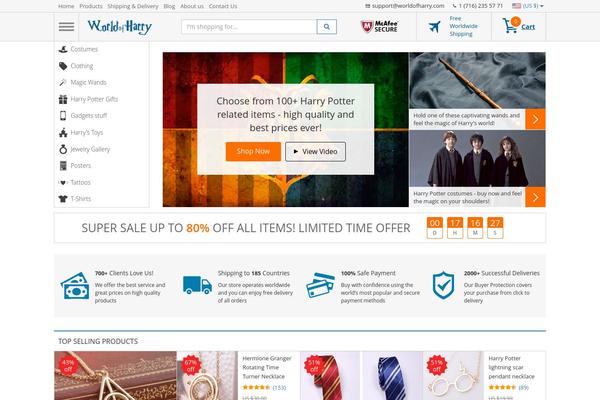Open the hamburger menu icon
The height and width of the screenshot is (400, 600).
(x=66, y=27)
